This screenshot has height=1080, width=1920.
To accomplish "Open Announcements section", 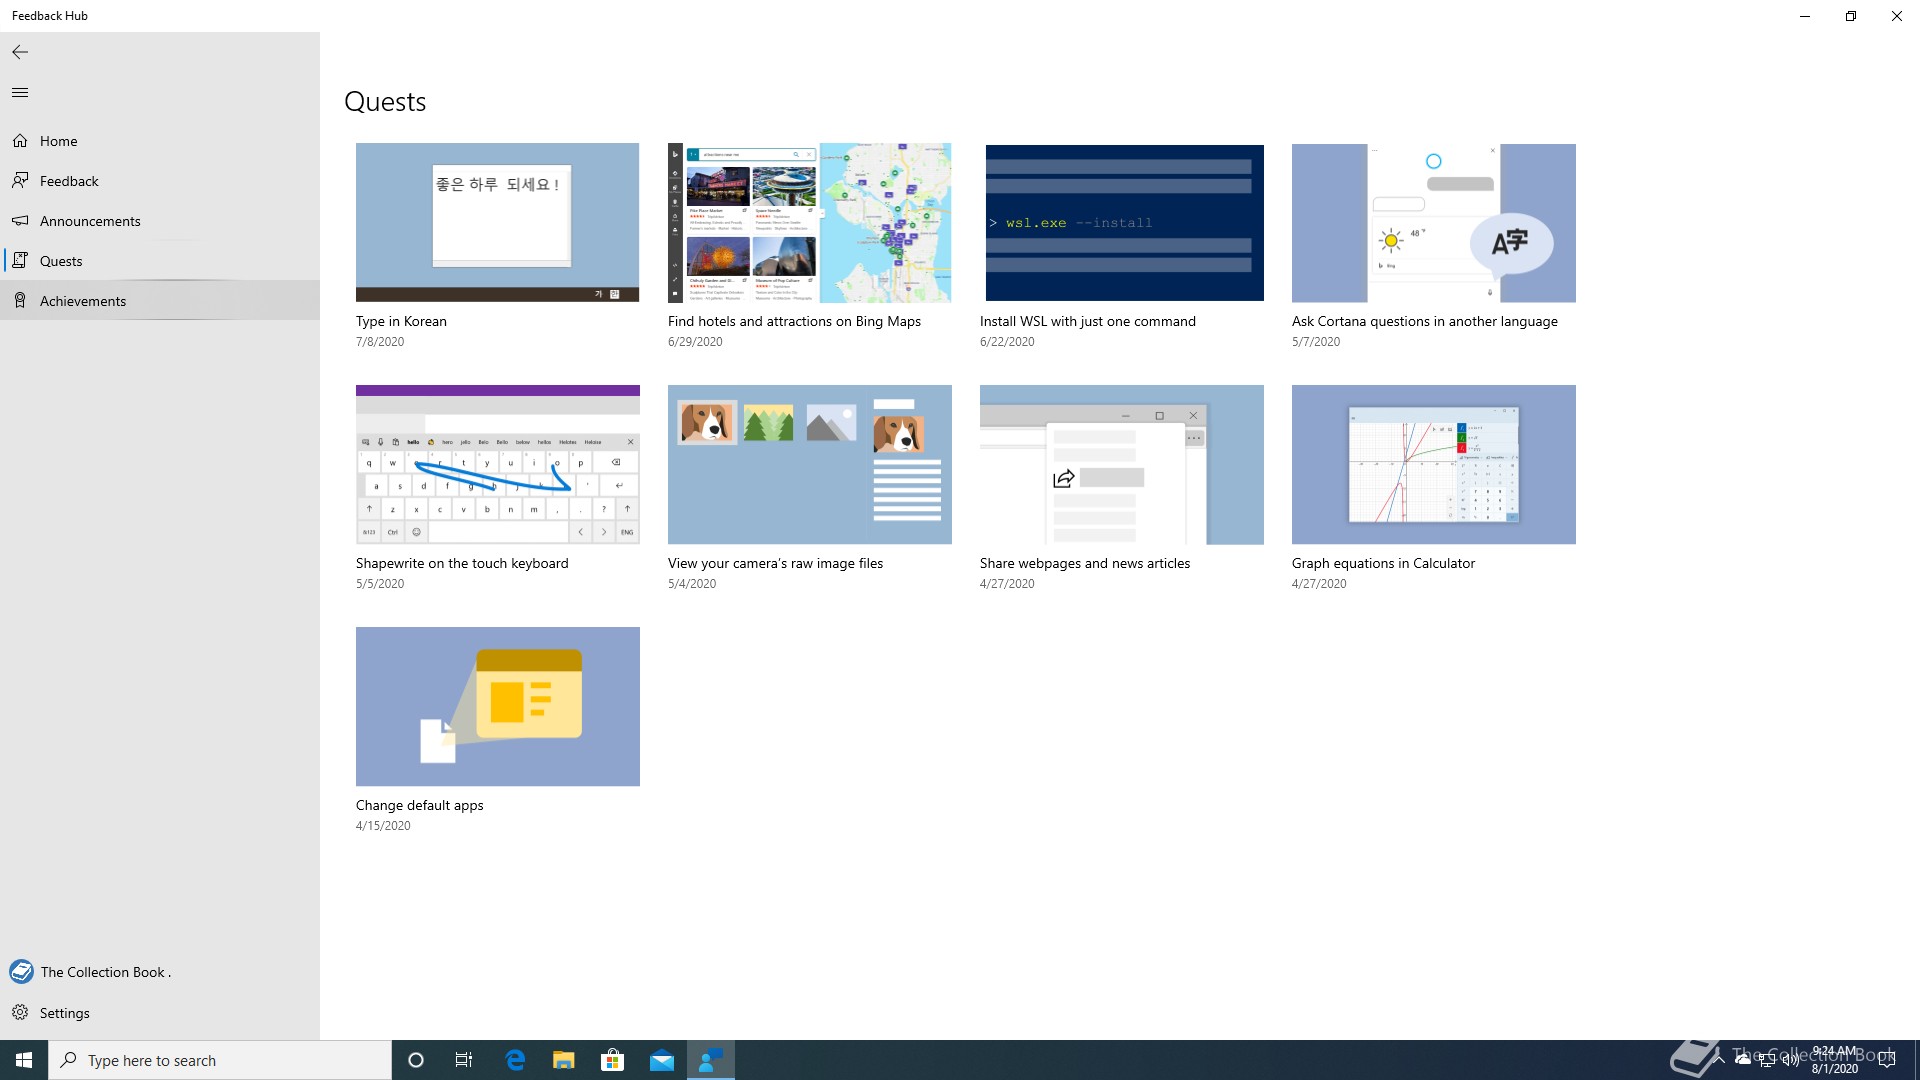I will tap(160, 221).
